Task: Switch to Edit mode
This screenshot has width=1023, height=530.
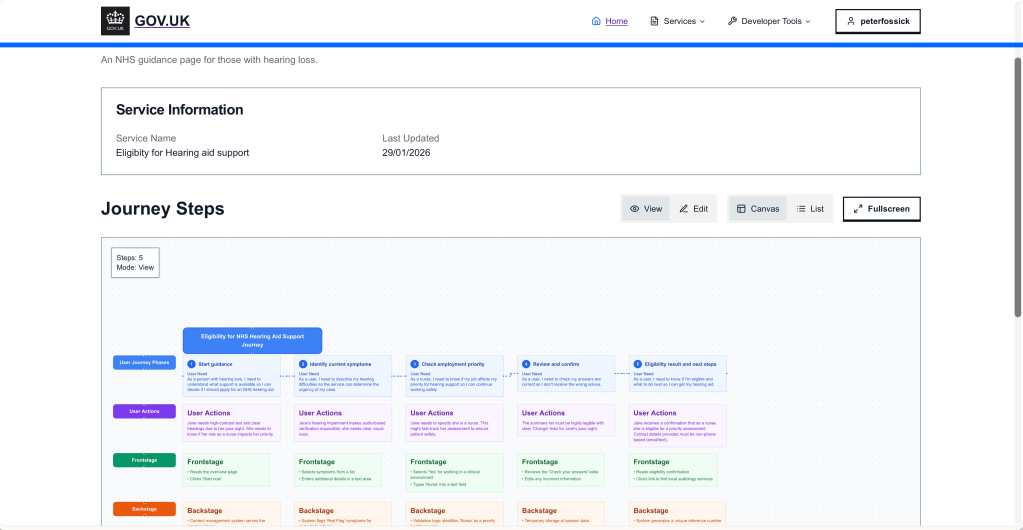Action: pyautogui.click(x=693, y=209)
